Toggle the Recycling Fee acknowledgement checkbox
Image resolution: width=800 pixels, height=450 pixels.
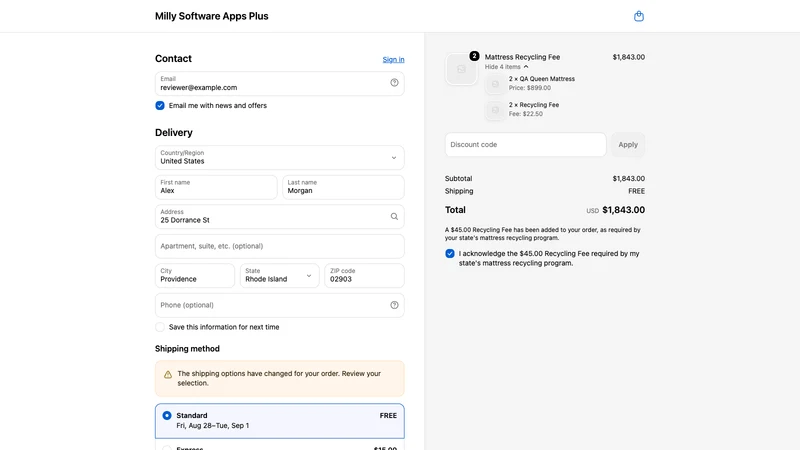point(449,254)
